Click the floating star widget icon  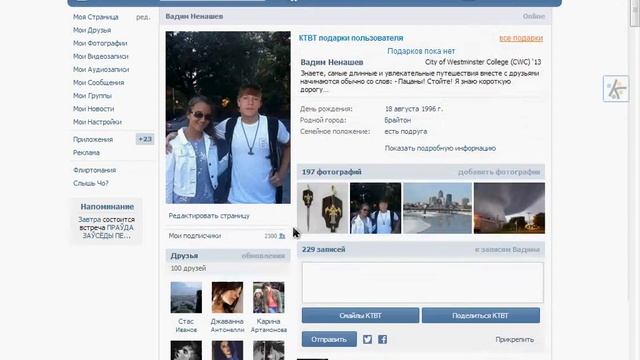pyautogui.click(x=616, y=89)
